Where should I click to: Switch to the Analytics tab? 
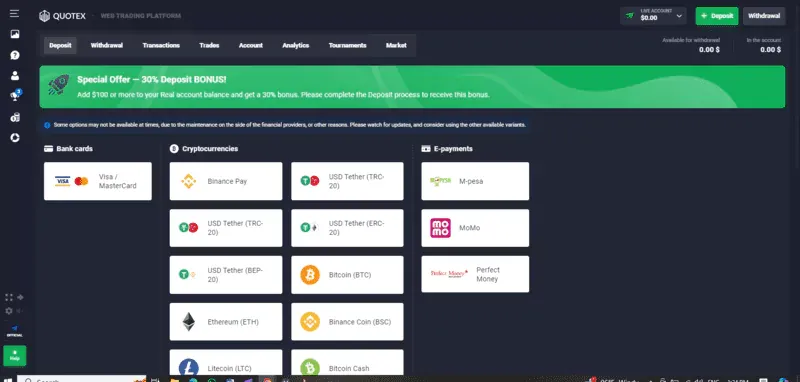[296, 45]
